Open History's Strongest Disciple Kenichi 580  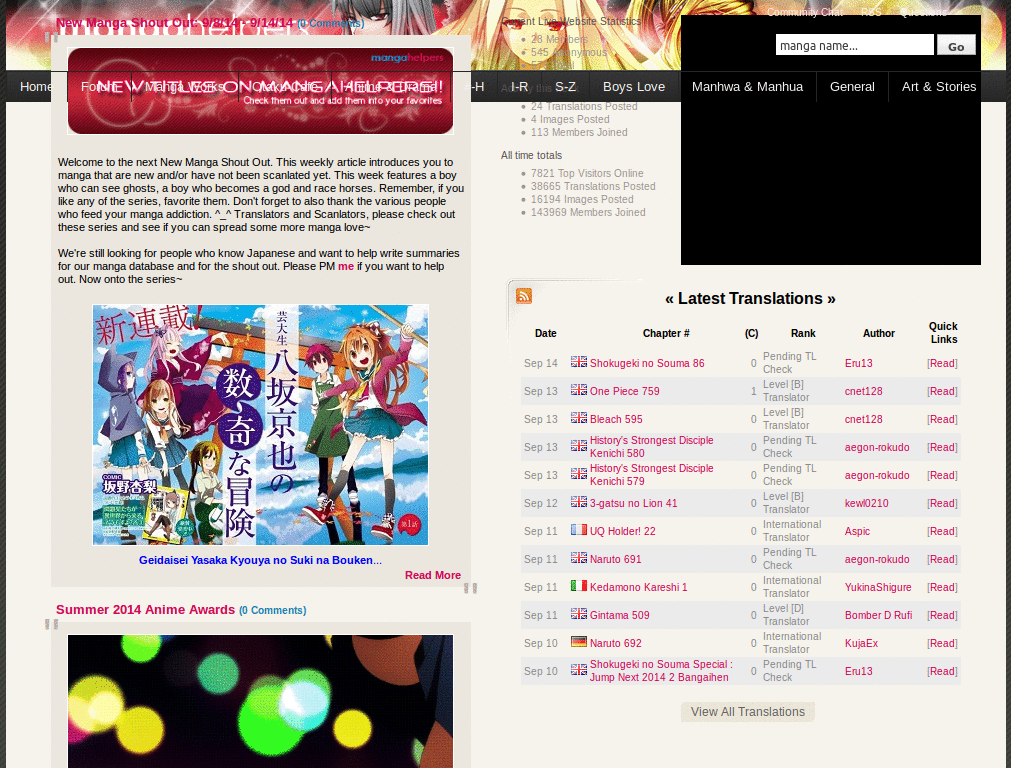(x=651, y=447)
